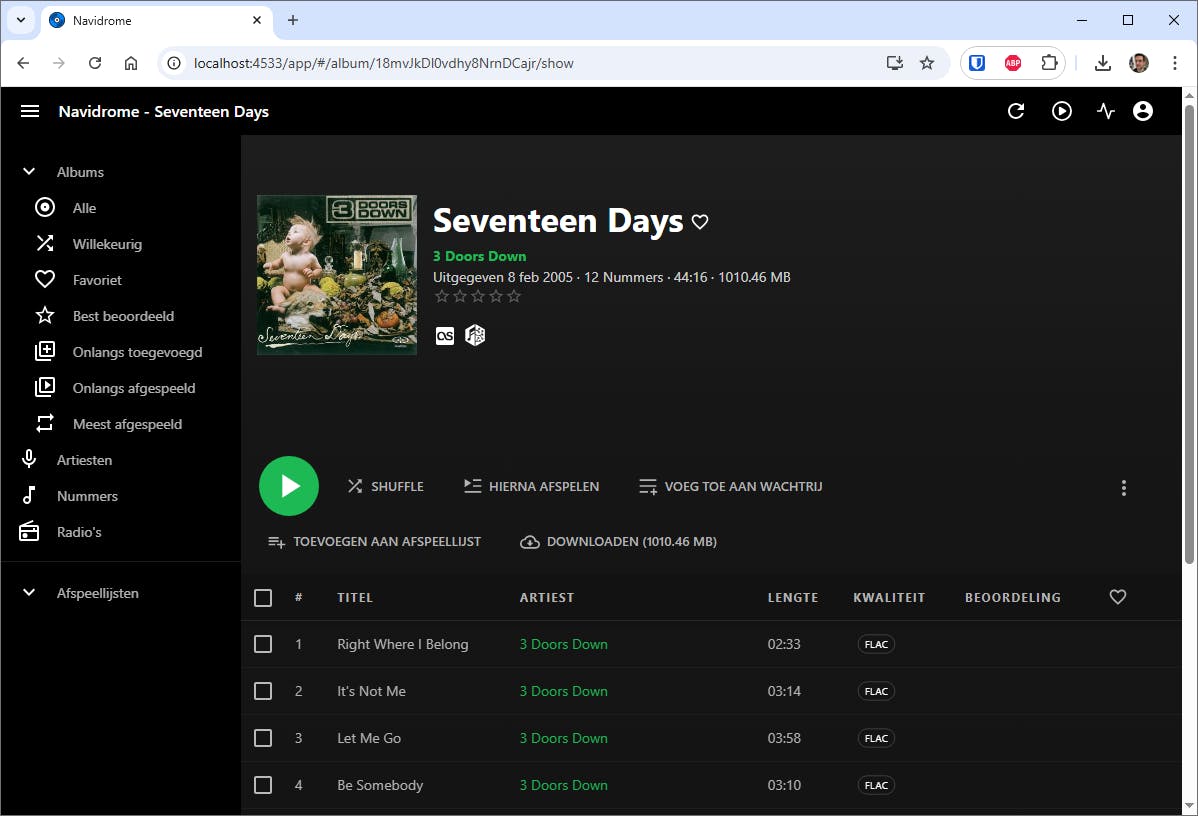Click track title Let Me Go
This screenshot has height=816, width=1198.
369,738
